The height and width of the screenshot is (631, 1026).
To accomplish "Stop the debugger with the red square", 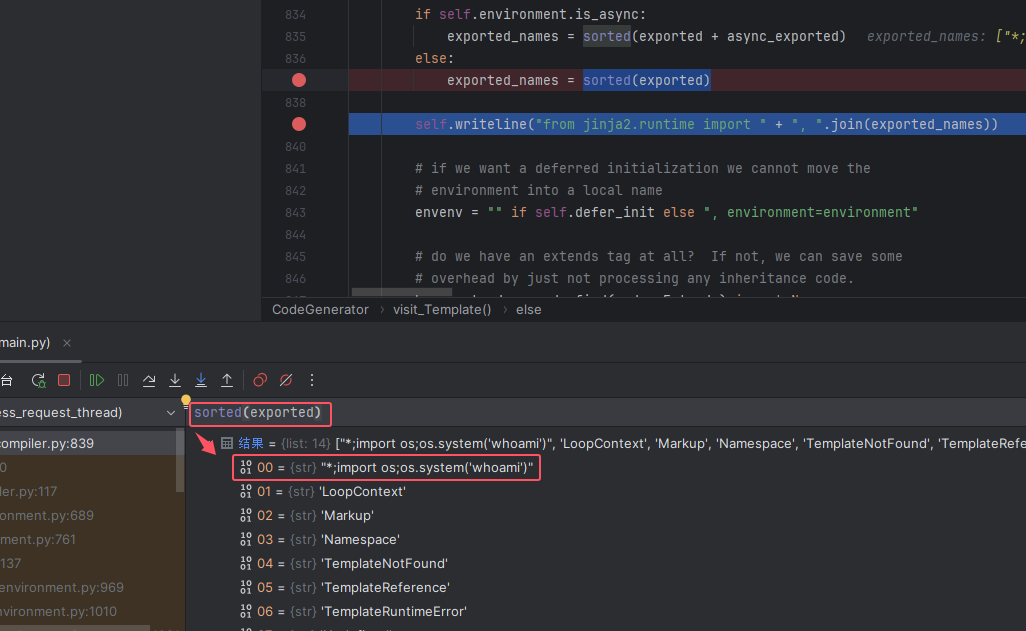I will tap(64, 380).
